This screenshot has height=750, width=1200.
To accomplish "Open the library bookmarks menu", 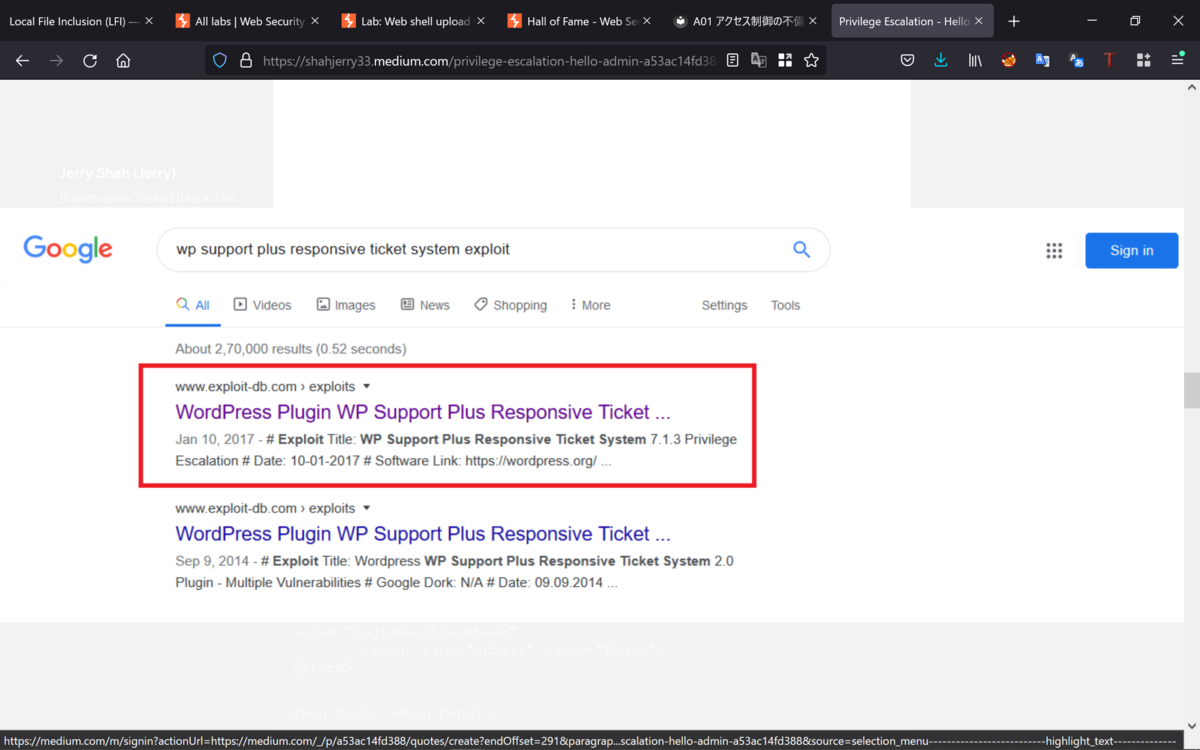I will click(x=975, y=61).
